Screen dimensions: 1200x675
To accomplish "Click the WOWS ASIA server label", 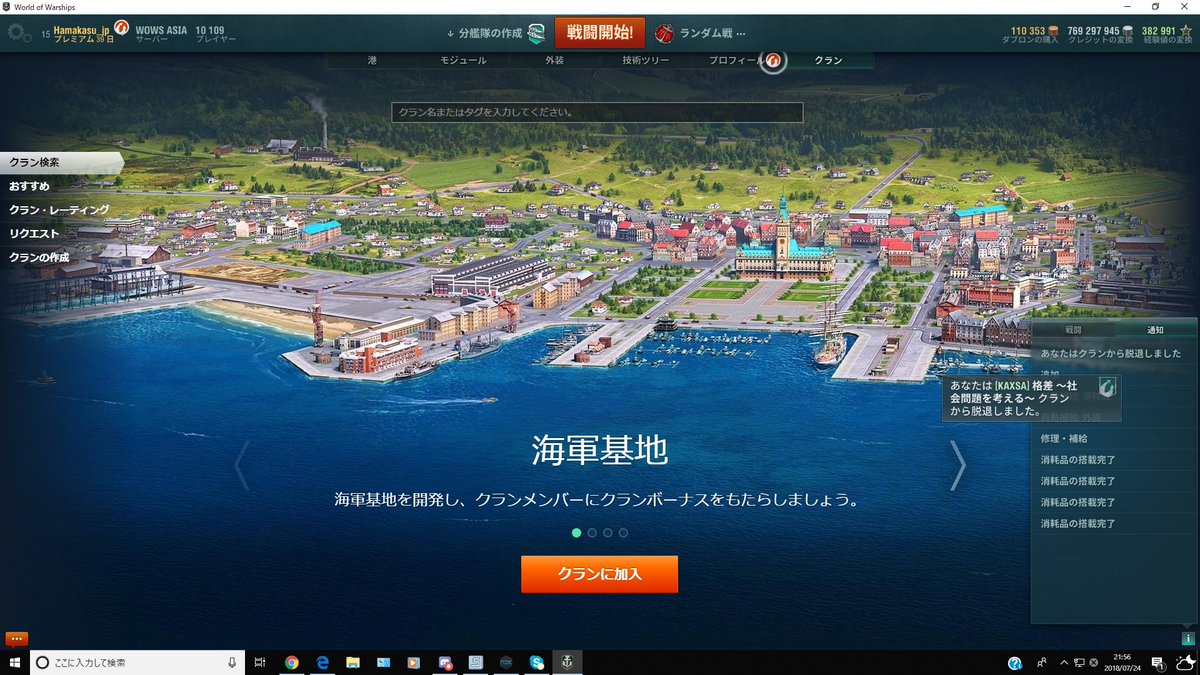I will click(x=161, y=30).
